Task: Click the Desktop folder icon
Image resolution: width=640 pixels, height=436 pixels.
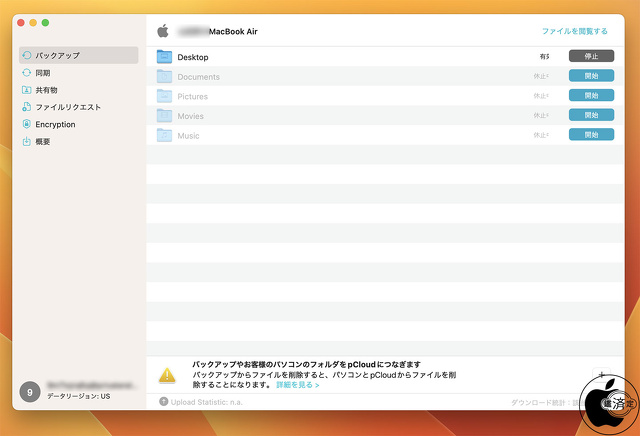Action: coord(165,57)
